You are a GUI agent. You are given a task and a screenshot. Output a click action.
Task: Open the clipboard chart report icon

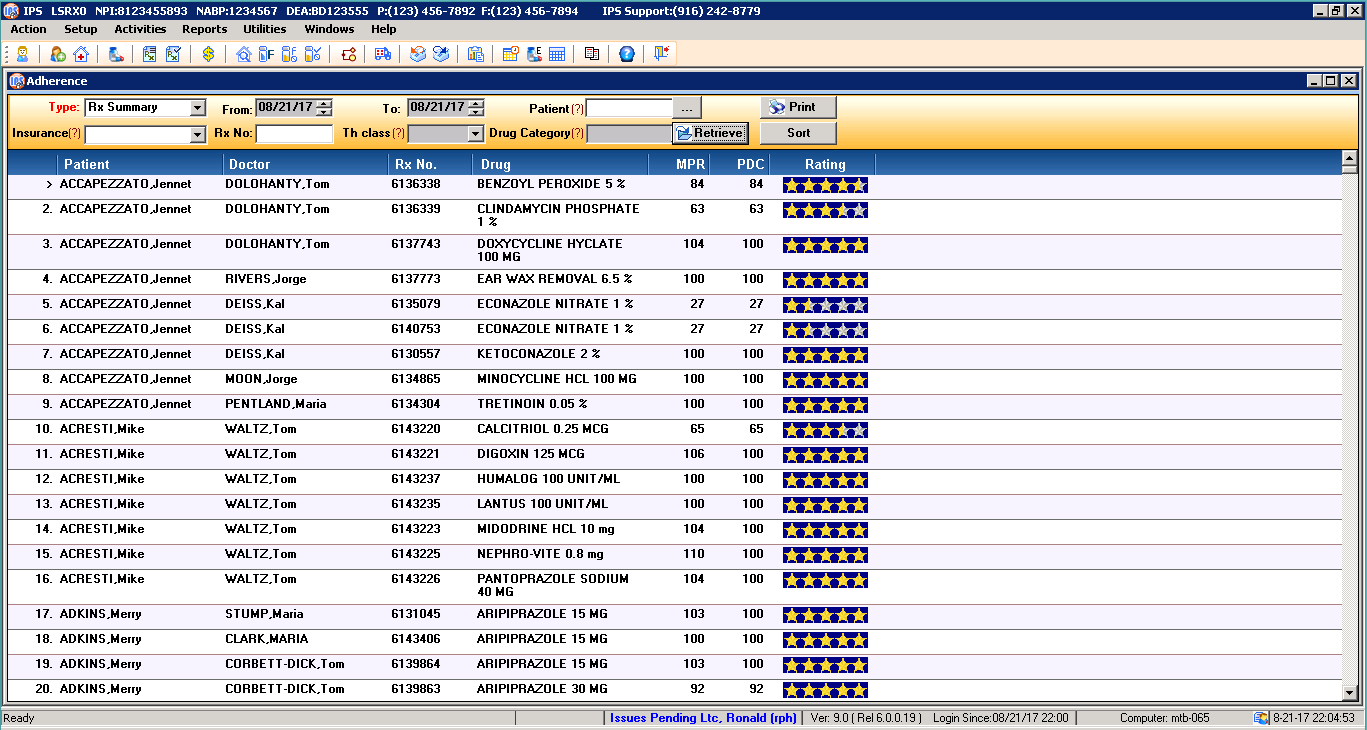coord(475,54)
